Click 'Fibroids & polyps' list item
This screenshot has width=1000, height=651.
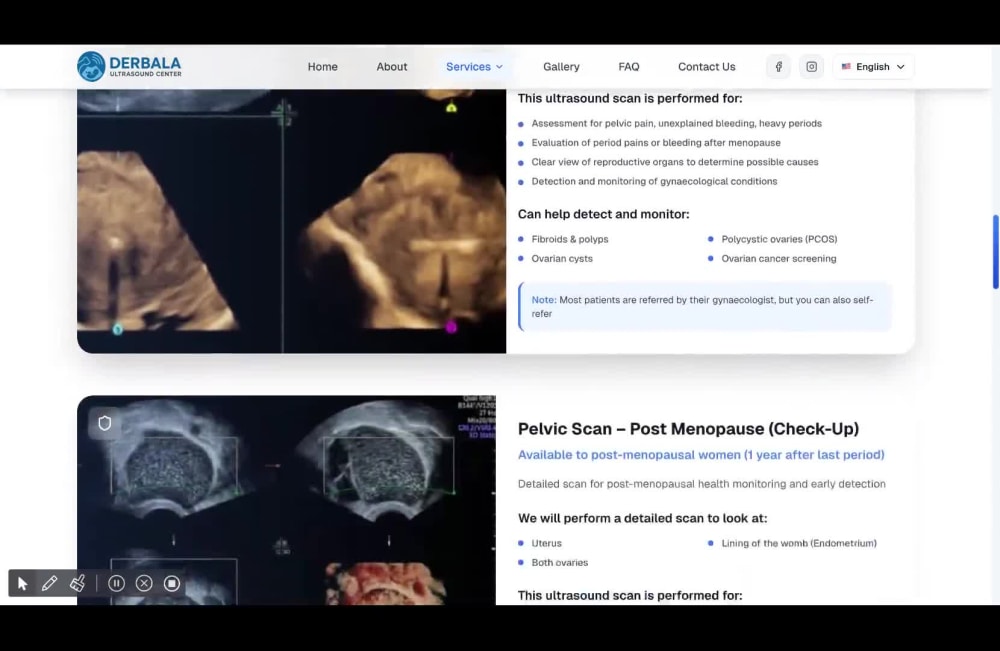click(x=570, y=239)
